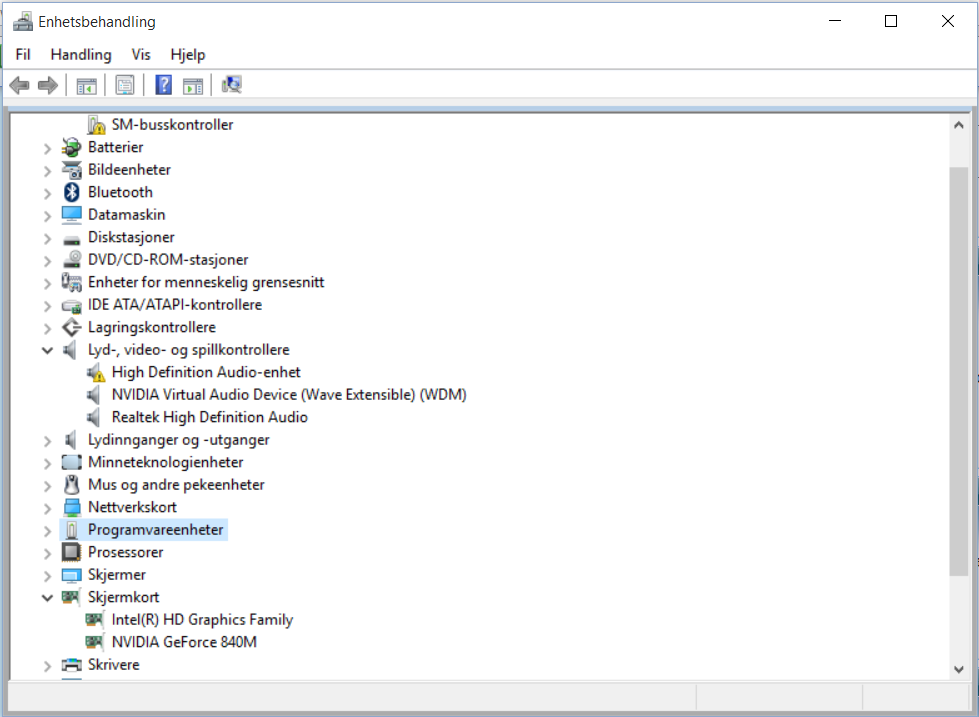Screen dimensions: 979x717
Task: Click the vertical scrollbar thumb
Action: [959, 371]
